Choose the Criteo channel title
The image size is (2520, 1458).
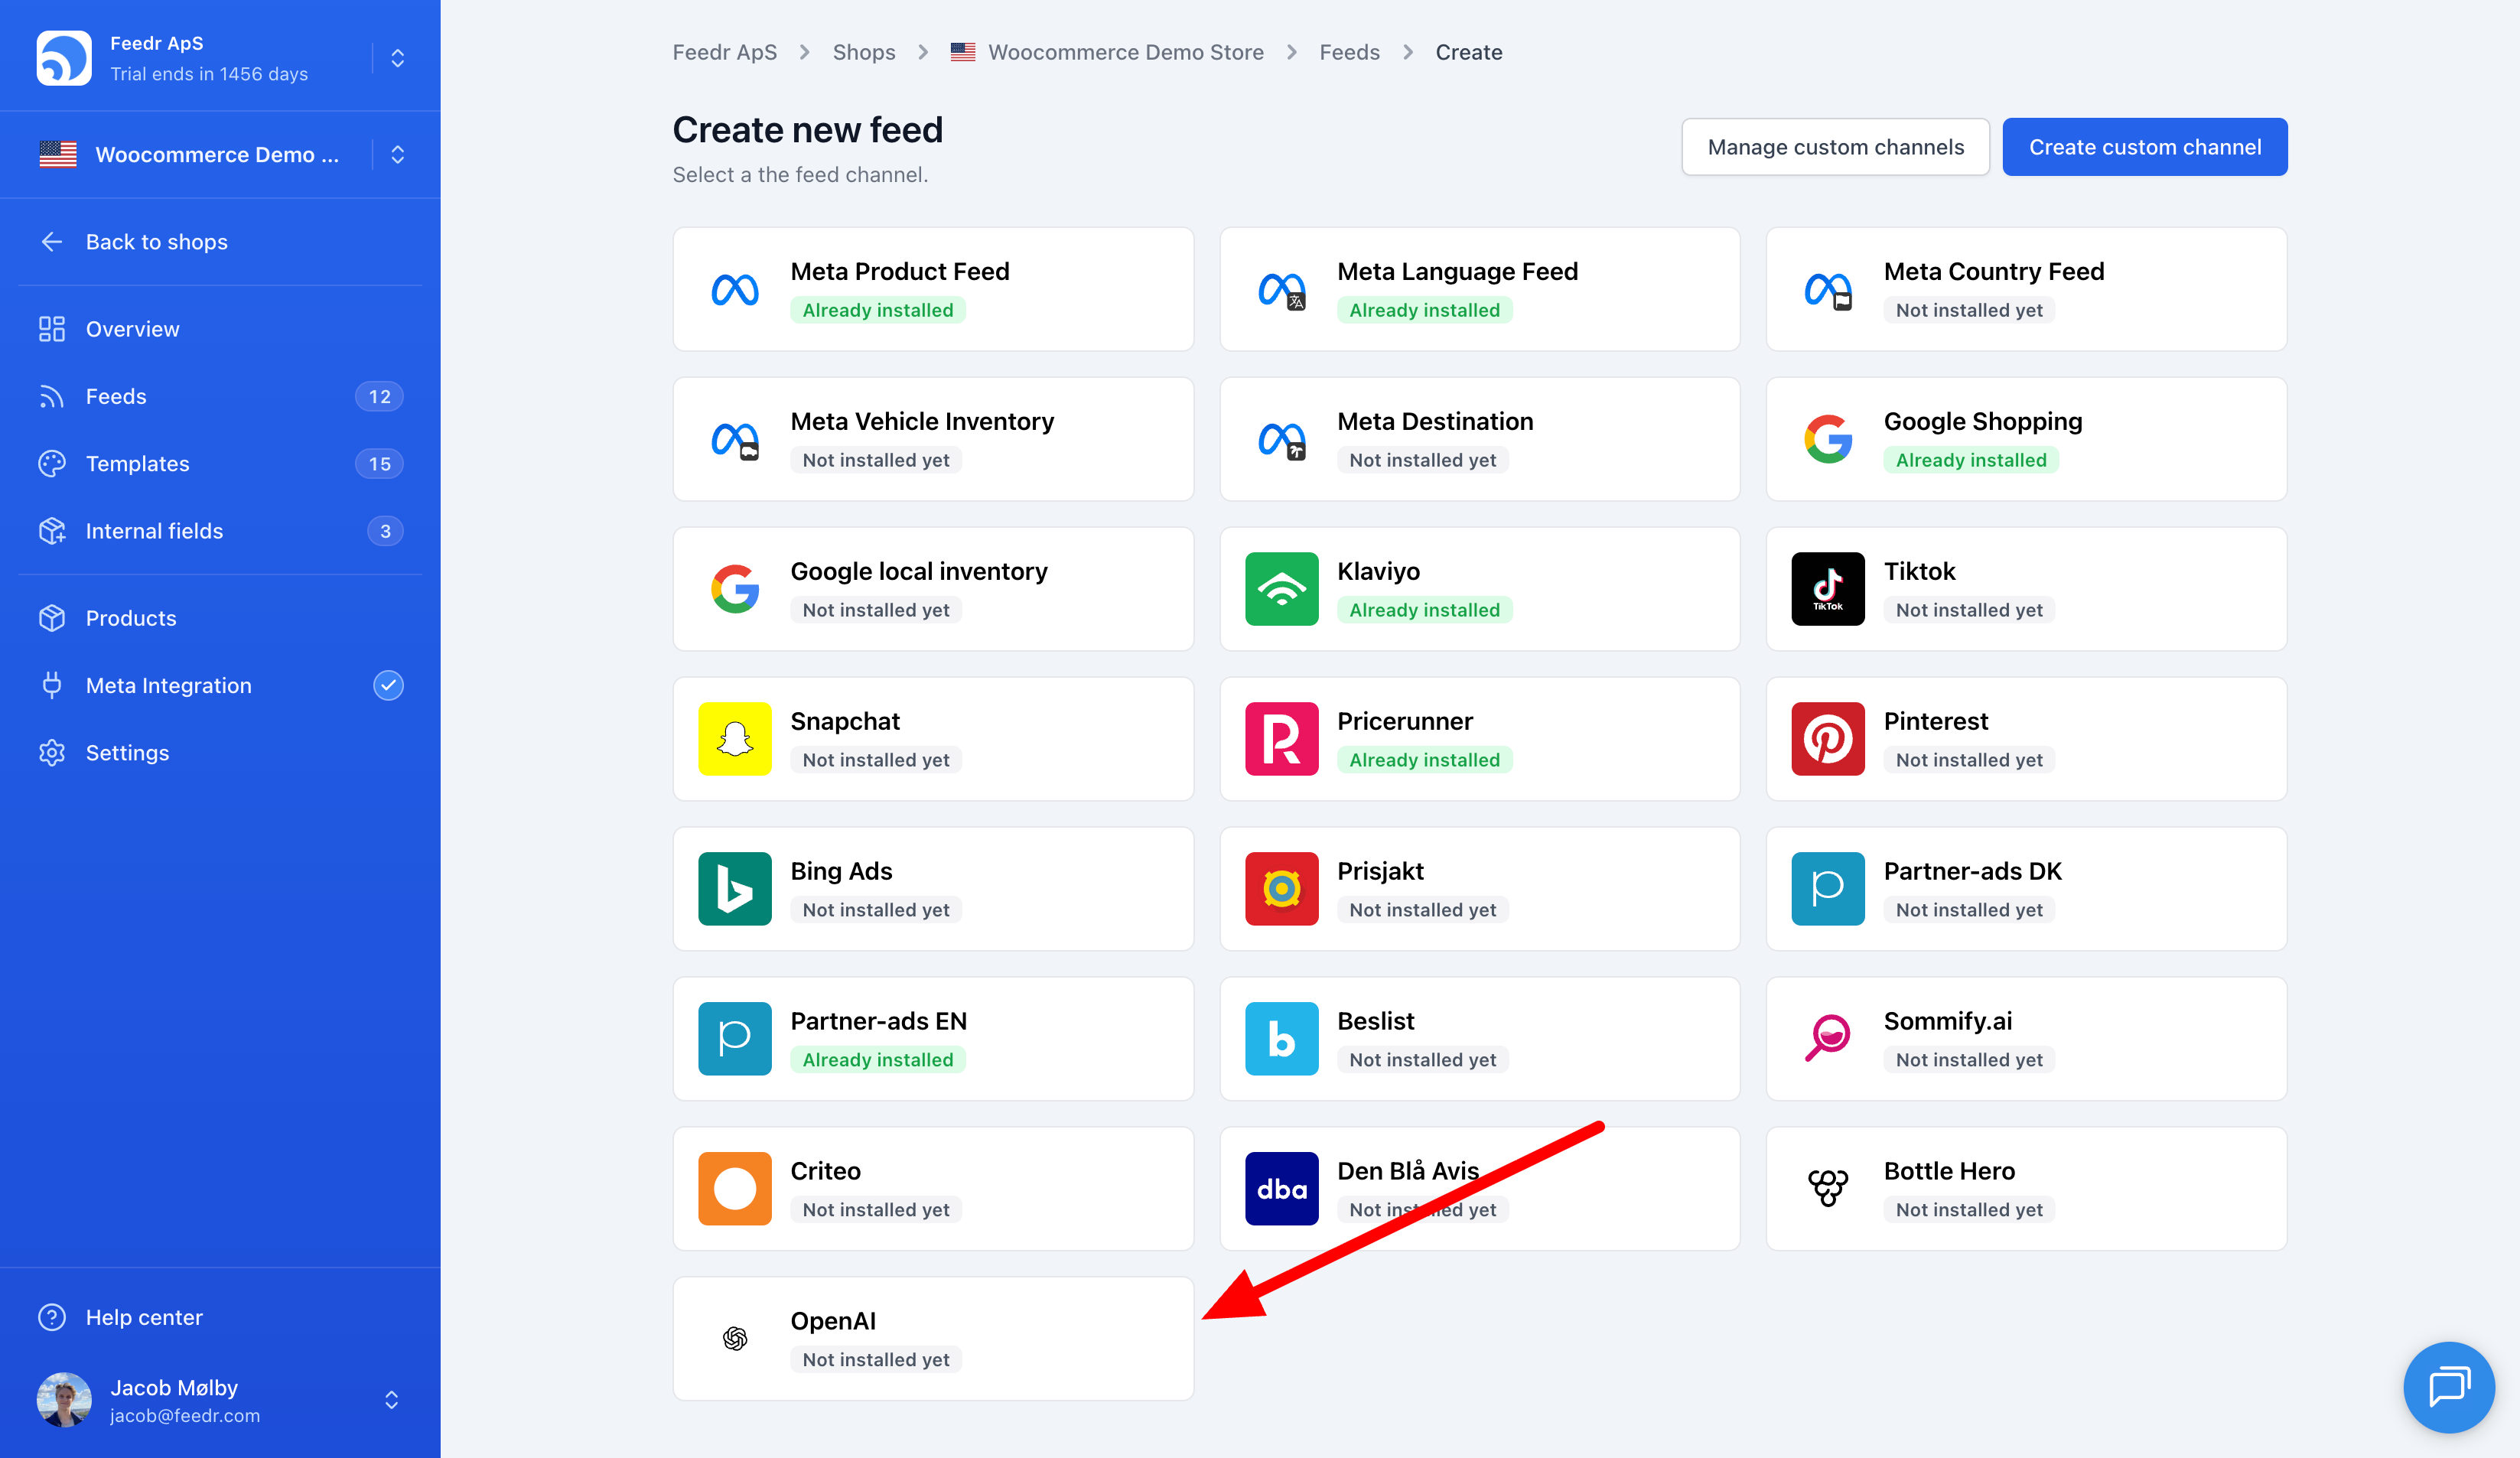(825, 1171)
